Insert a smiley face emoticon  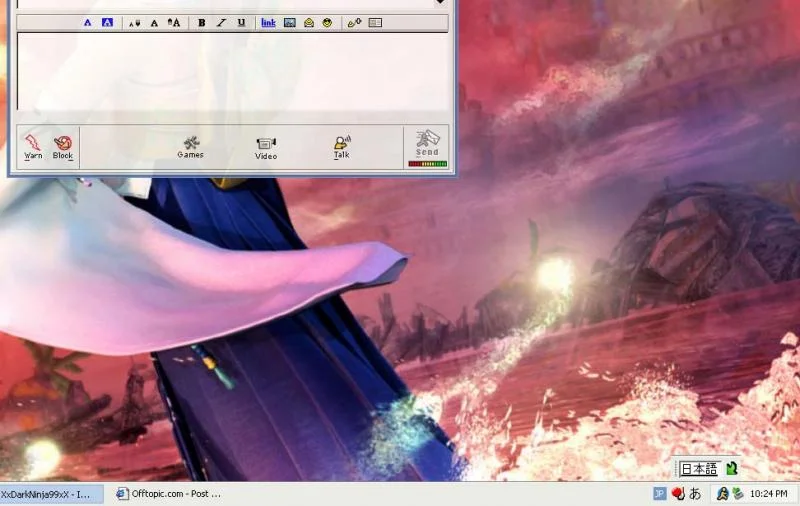pyautogui.click(x=328, y=22)
